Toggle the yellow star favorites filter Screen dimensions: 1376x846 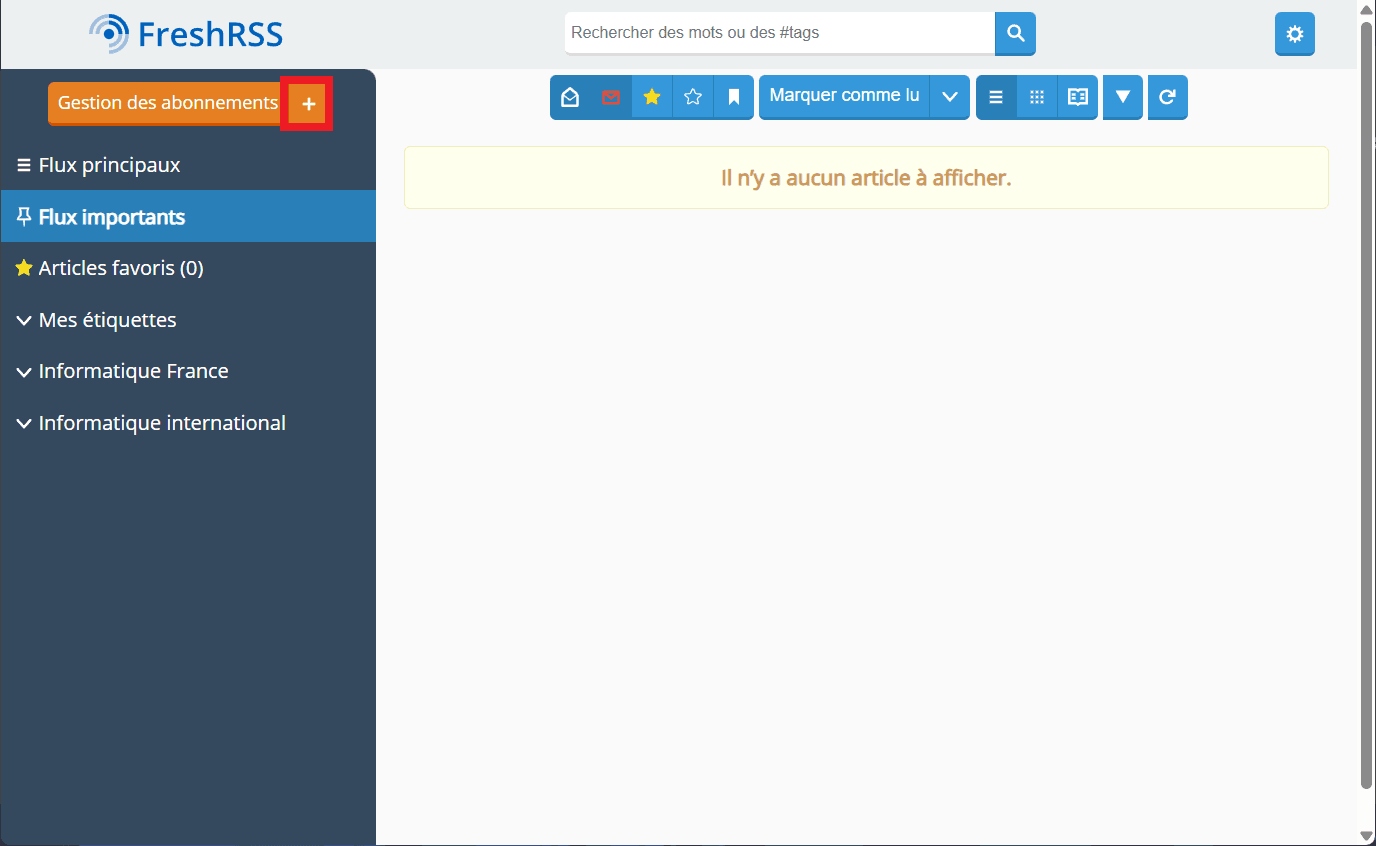click(652, 97)
